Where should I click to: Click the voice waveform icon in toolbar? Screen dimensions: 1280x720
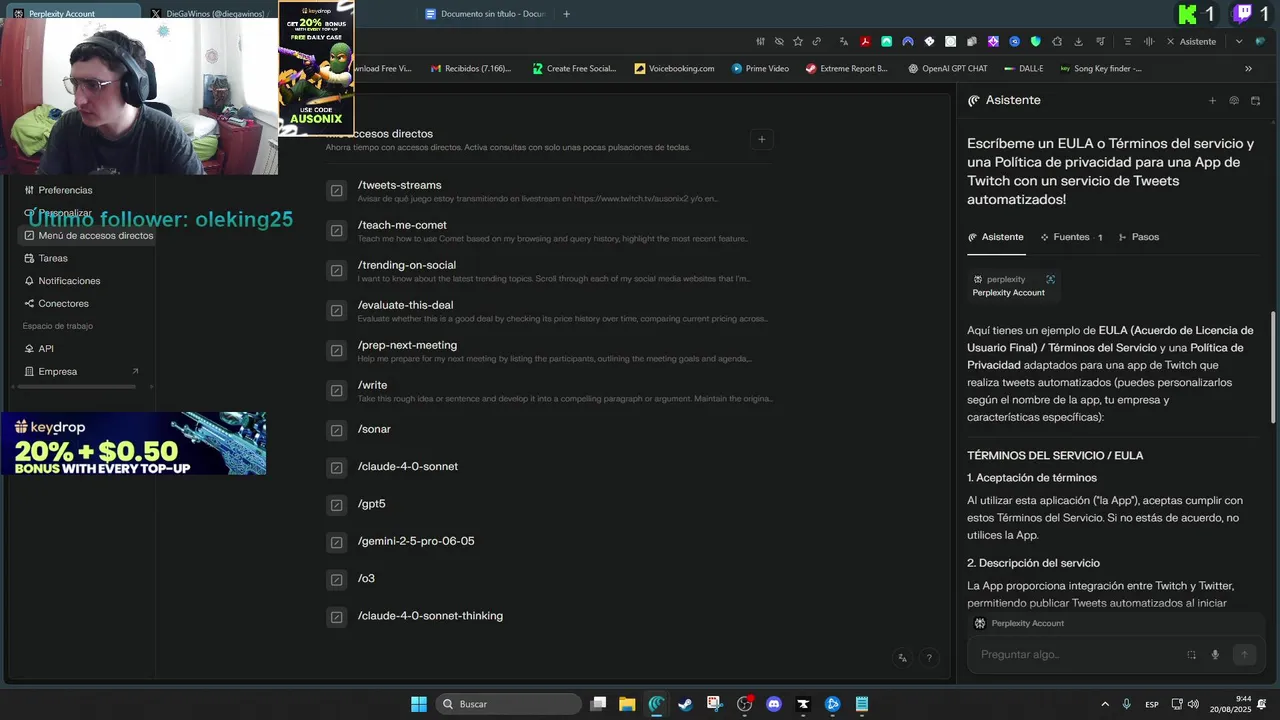click(x=1149, y=42)
